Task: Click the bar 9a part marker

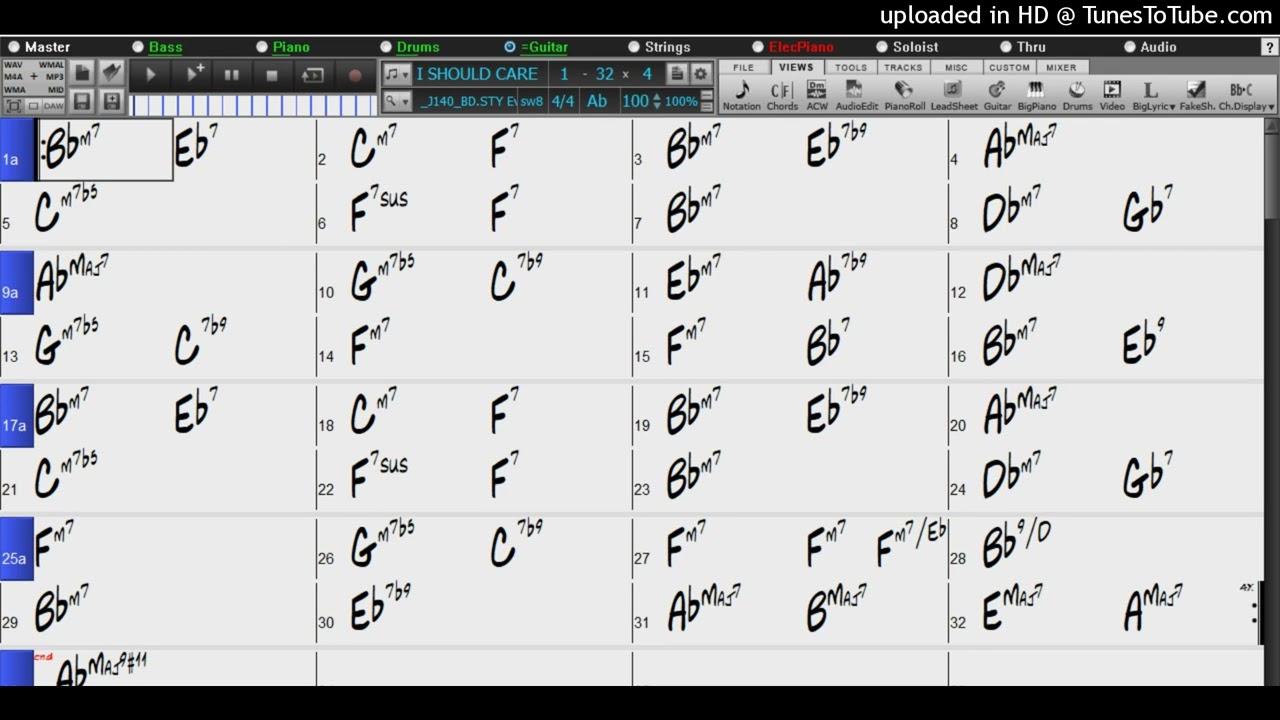Action: pos(17,283)
